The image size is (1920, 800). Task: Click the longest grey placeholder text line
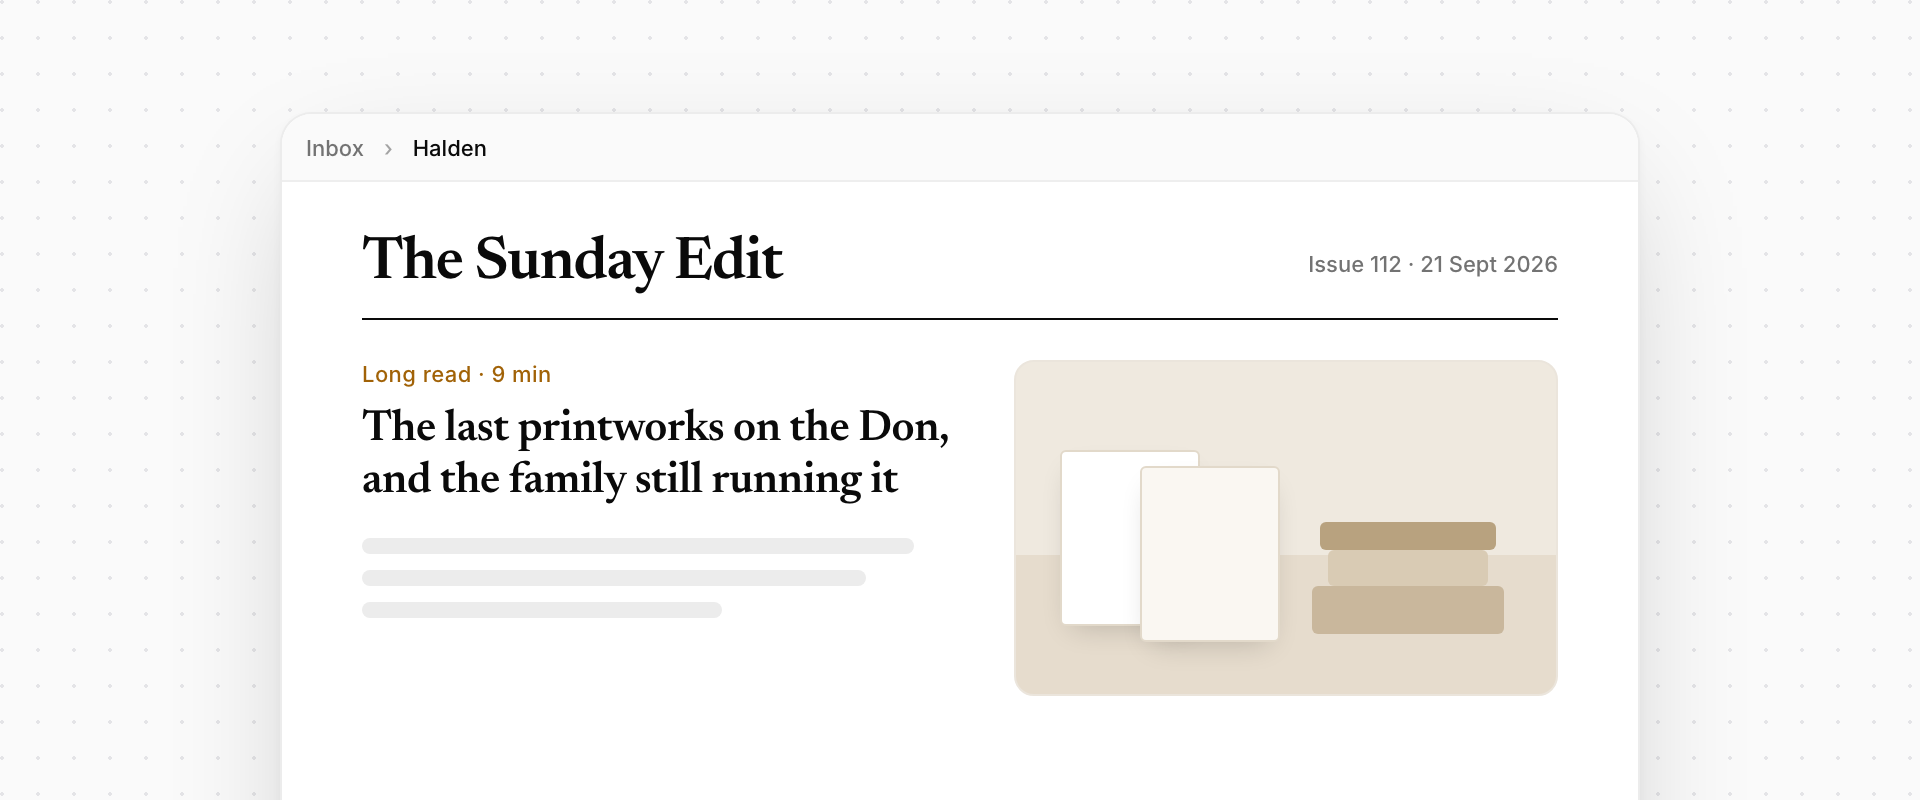coord(638,546)
